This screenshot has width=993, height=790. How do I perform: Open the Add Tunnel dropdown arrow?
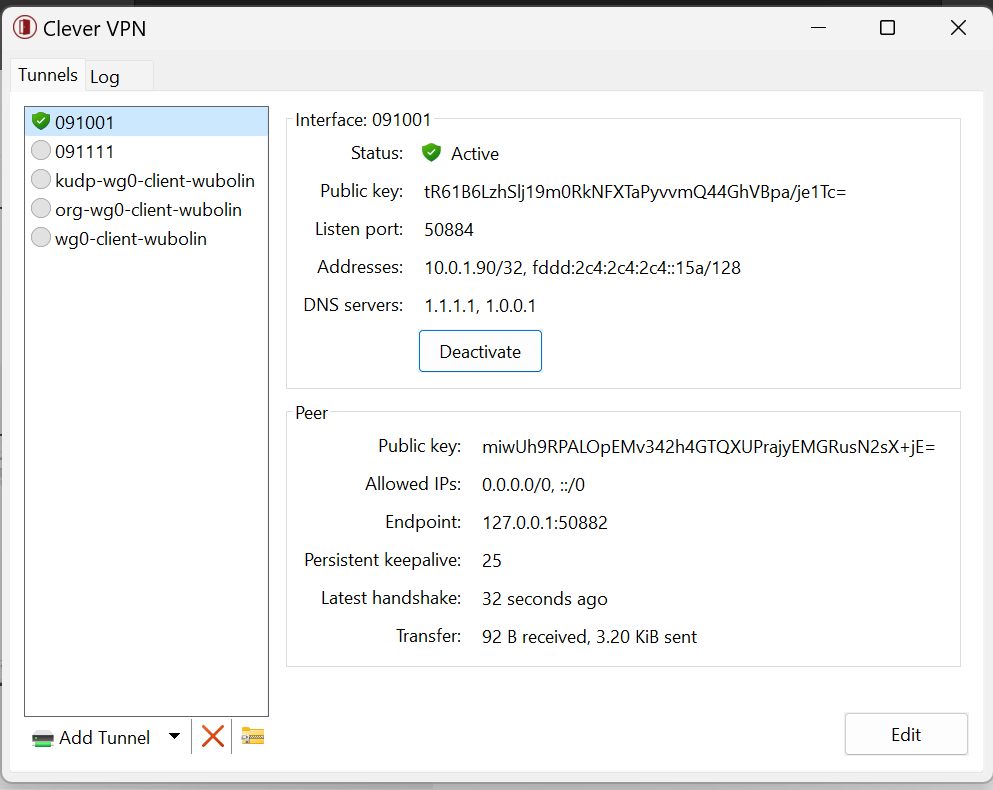[x=174, y=736]
